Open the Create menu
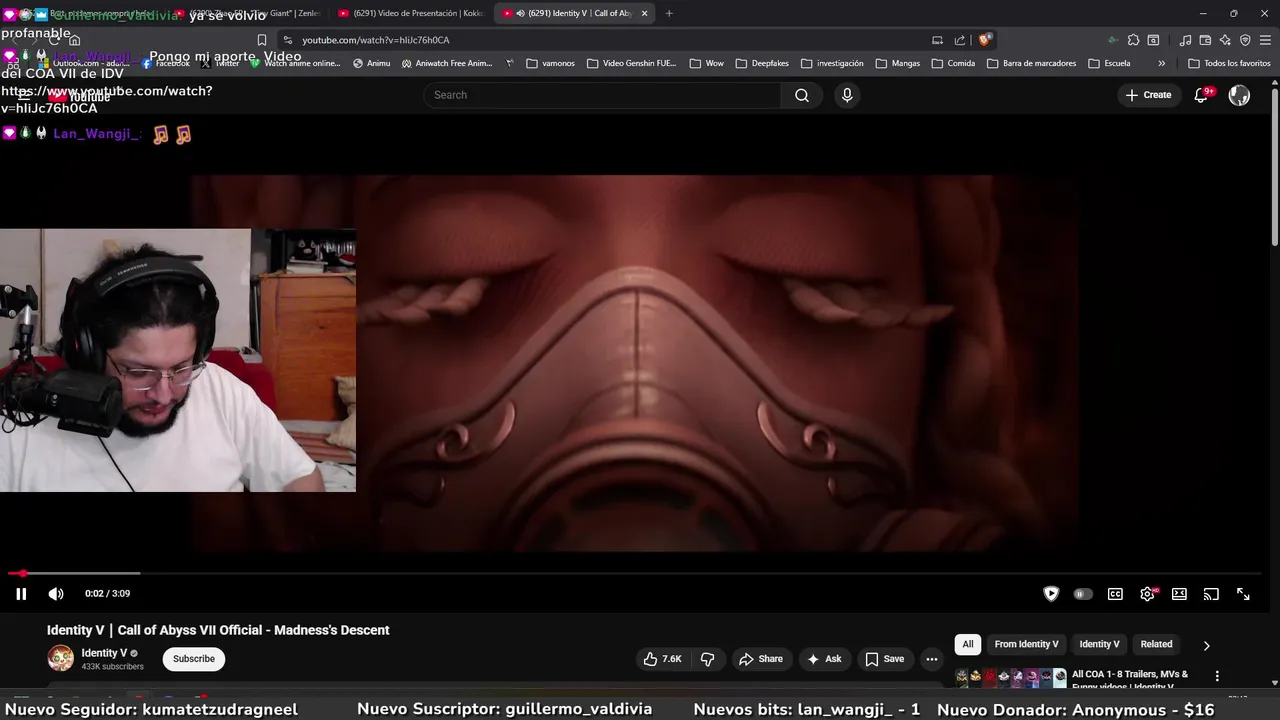Screen dimensions: 1280x720 [1148, 95]
